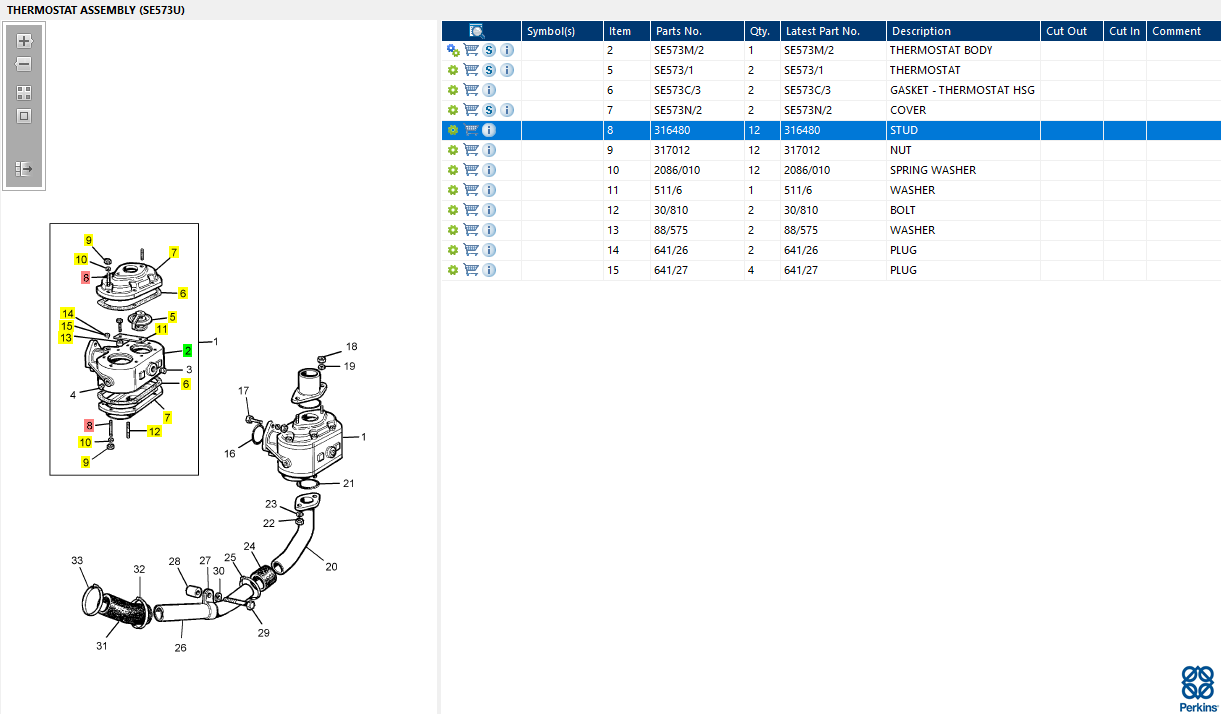Sort by the Parts No. column header
The height and width of the screenshot is (714, 1221).
(697, 31)
